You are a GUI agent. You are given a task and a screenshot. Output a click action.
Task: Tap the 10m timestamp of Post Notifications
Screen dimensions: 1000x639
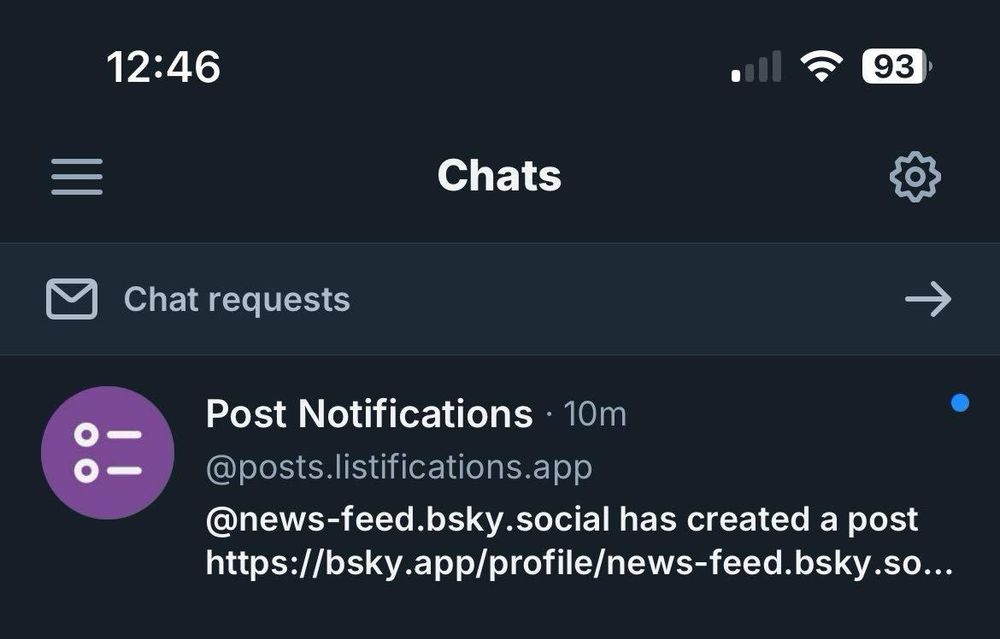[595, 415]
